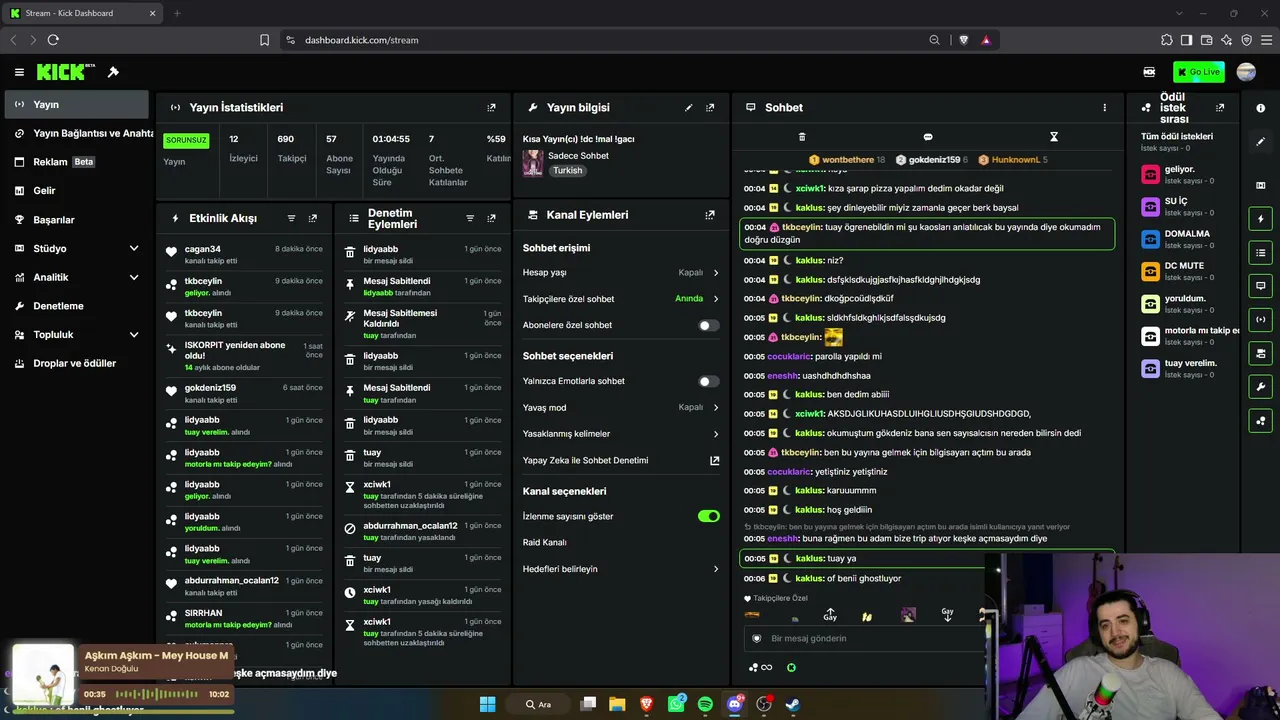
Task: Open Hesap yaşı setting chevron
Action: pyautogui.click(x=716, y=273)
